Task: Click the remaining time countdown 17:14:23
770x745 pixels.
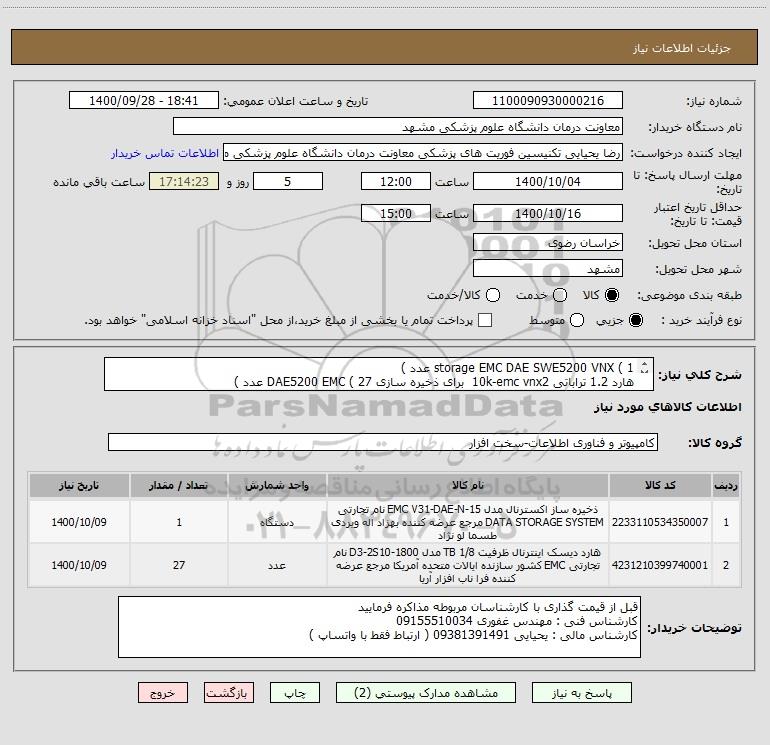Action: click(184, 181)
